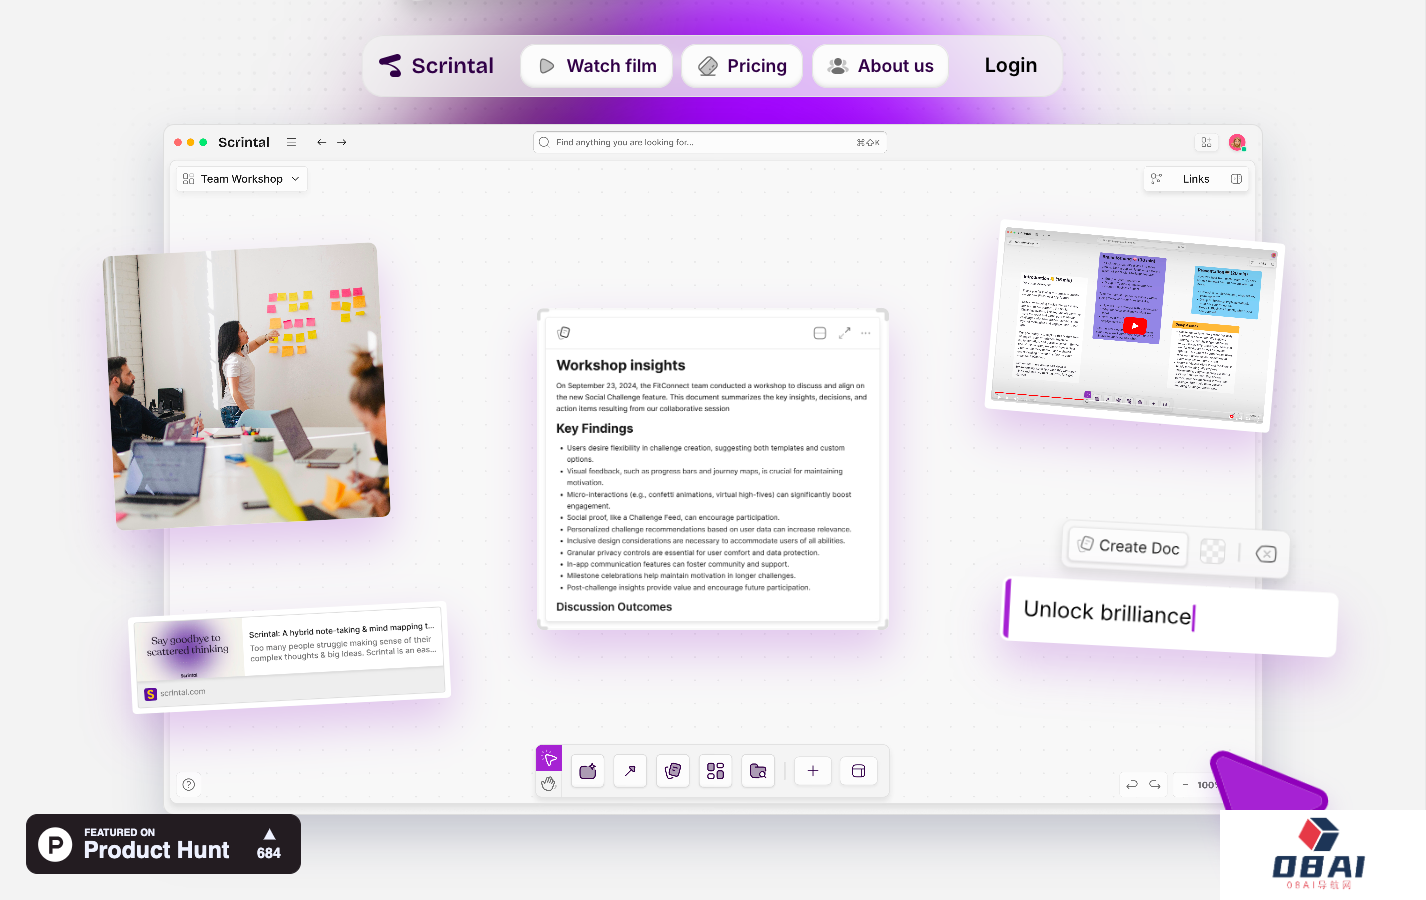Select the pointer tool in bottom toolbar
The height and width of the screenshot is (900, 1426).
tap(549, 758)
